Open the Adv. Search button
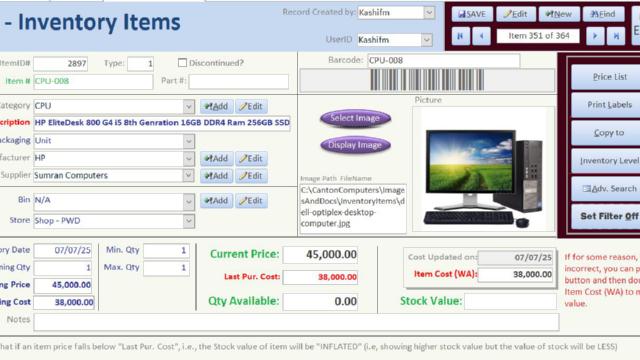 point(609,189)
